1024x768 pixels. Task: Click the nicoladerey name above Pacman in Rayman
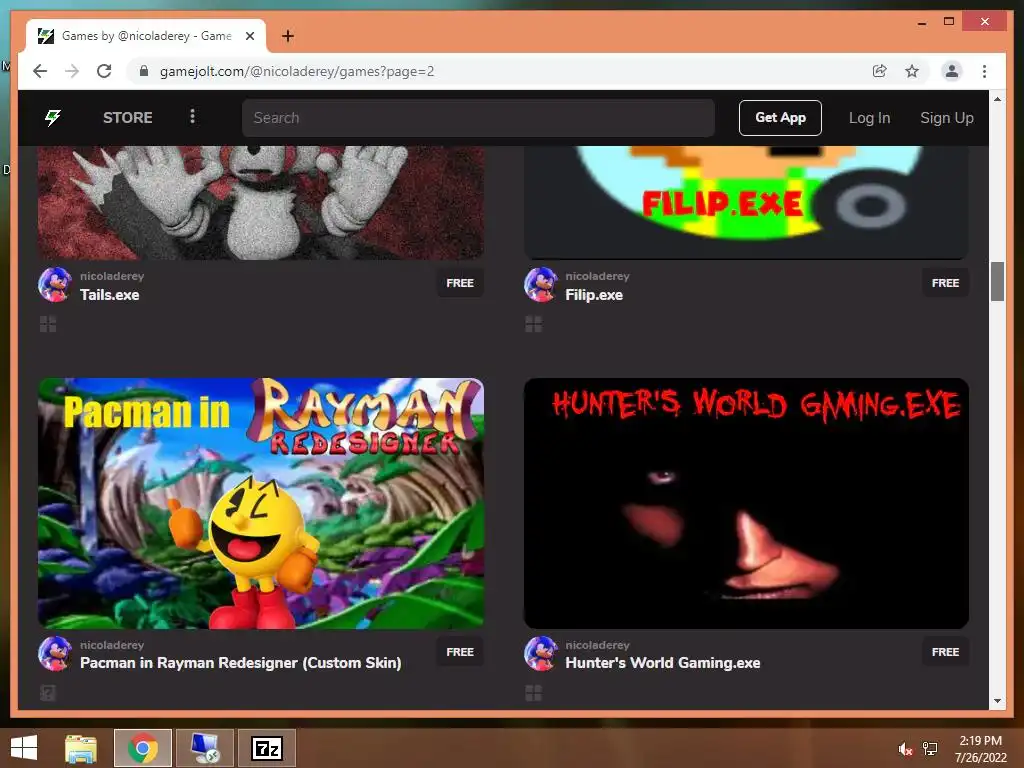[112, 645]
